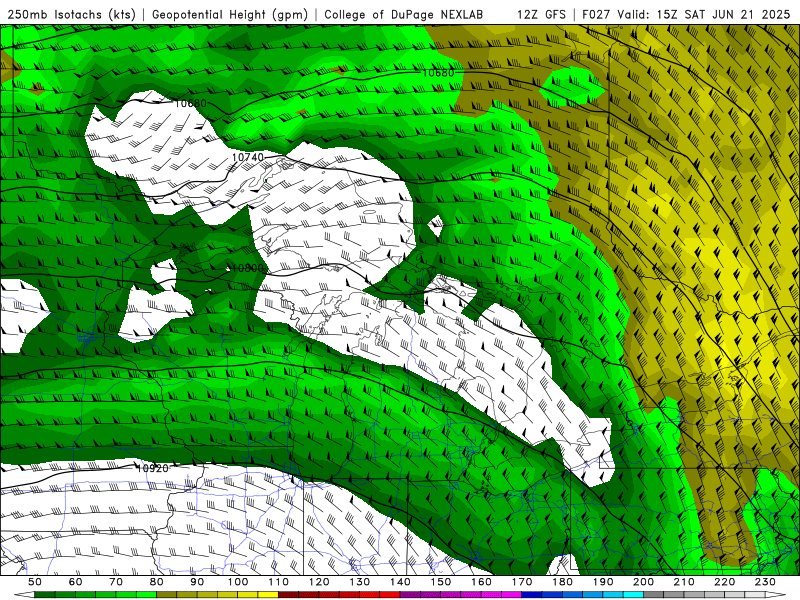Viewport: 800px width, 600px height.
Task: Click the 130 label on the wind scale
Action: tap(360, 582)
